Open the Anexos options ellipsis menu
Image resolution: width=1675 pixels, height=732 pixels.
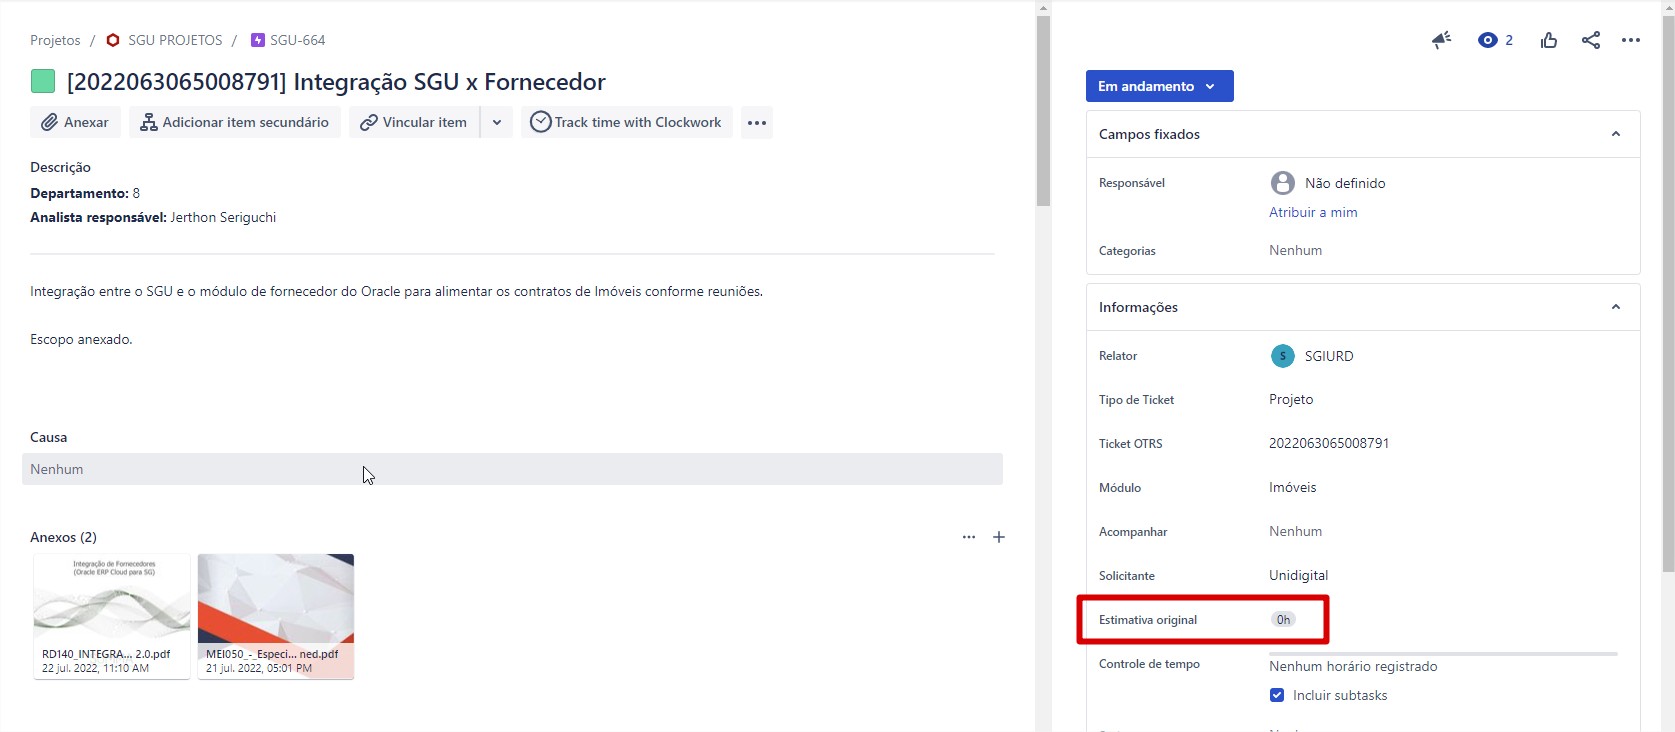[x=969, y=537]
